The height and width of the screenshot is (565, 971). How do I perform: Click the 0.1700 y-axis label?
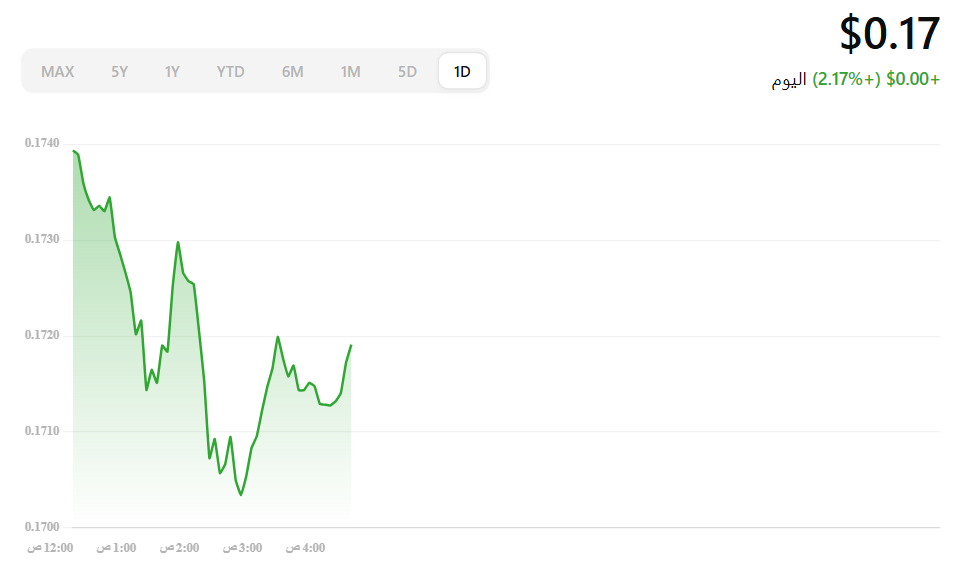42,526
